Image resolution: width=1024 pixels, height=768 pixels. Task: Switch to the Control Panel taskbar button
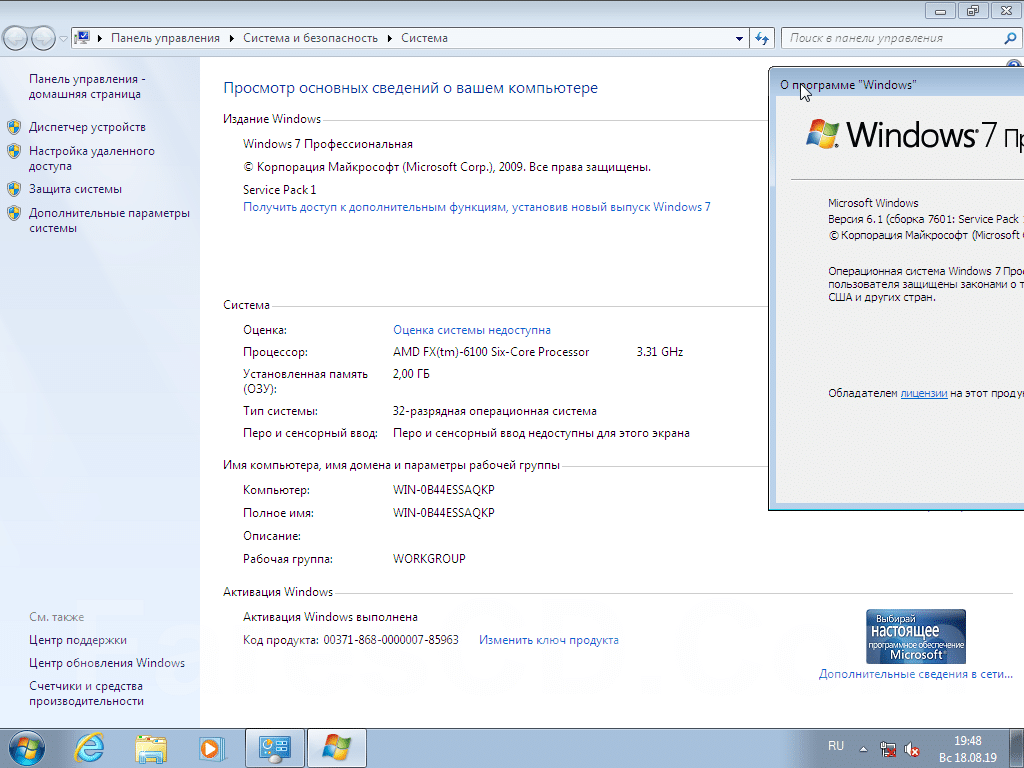pos(275,748)
